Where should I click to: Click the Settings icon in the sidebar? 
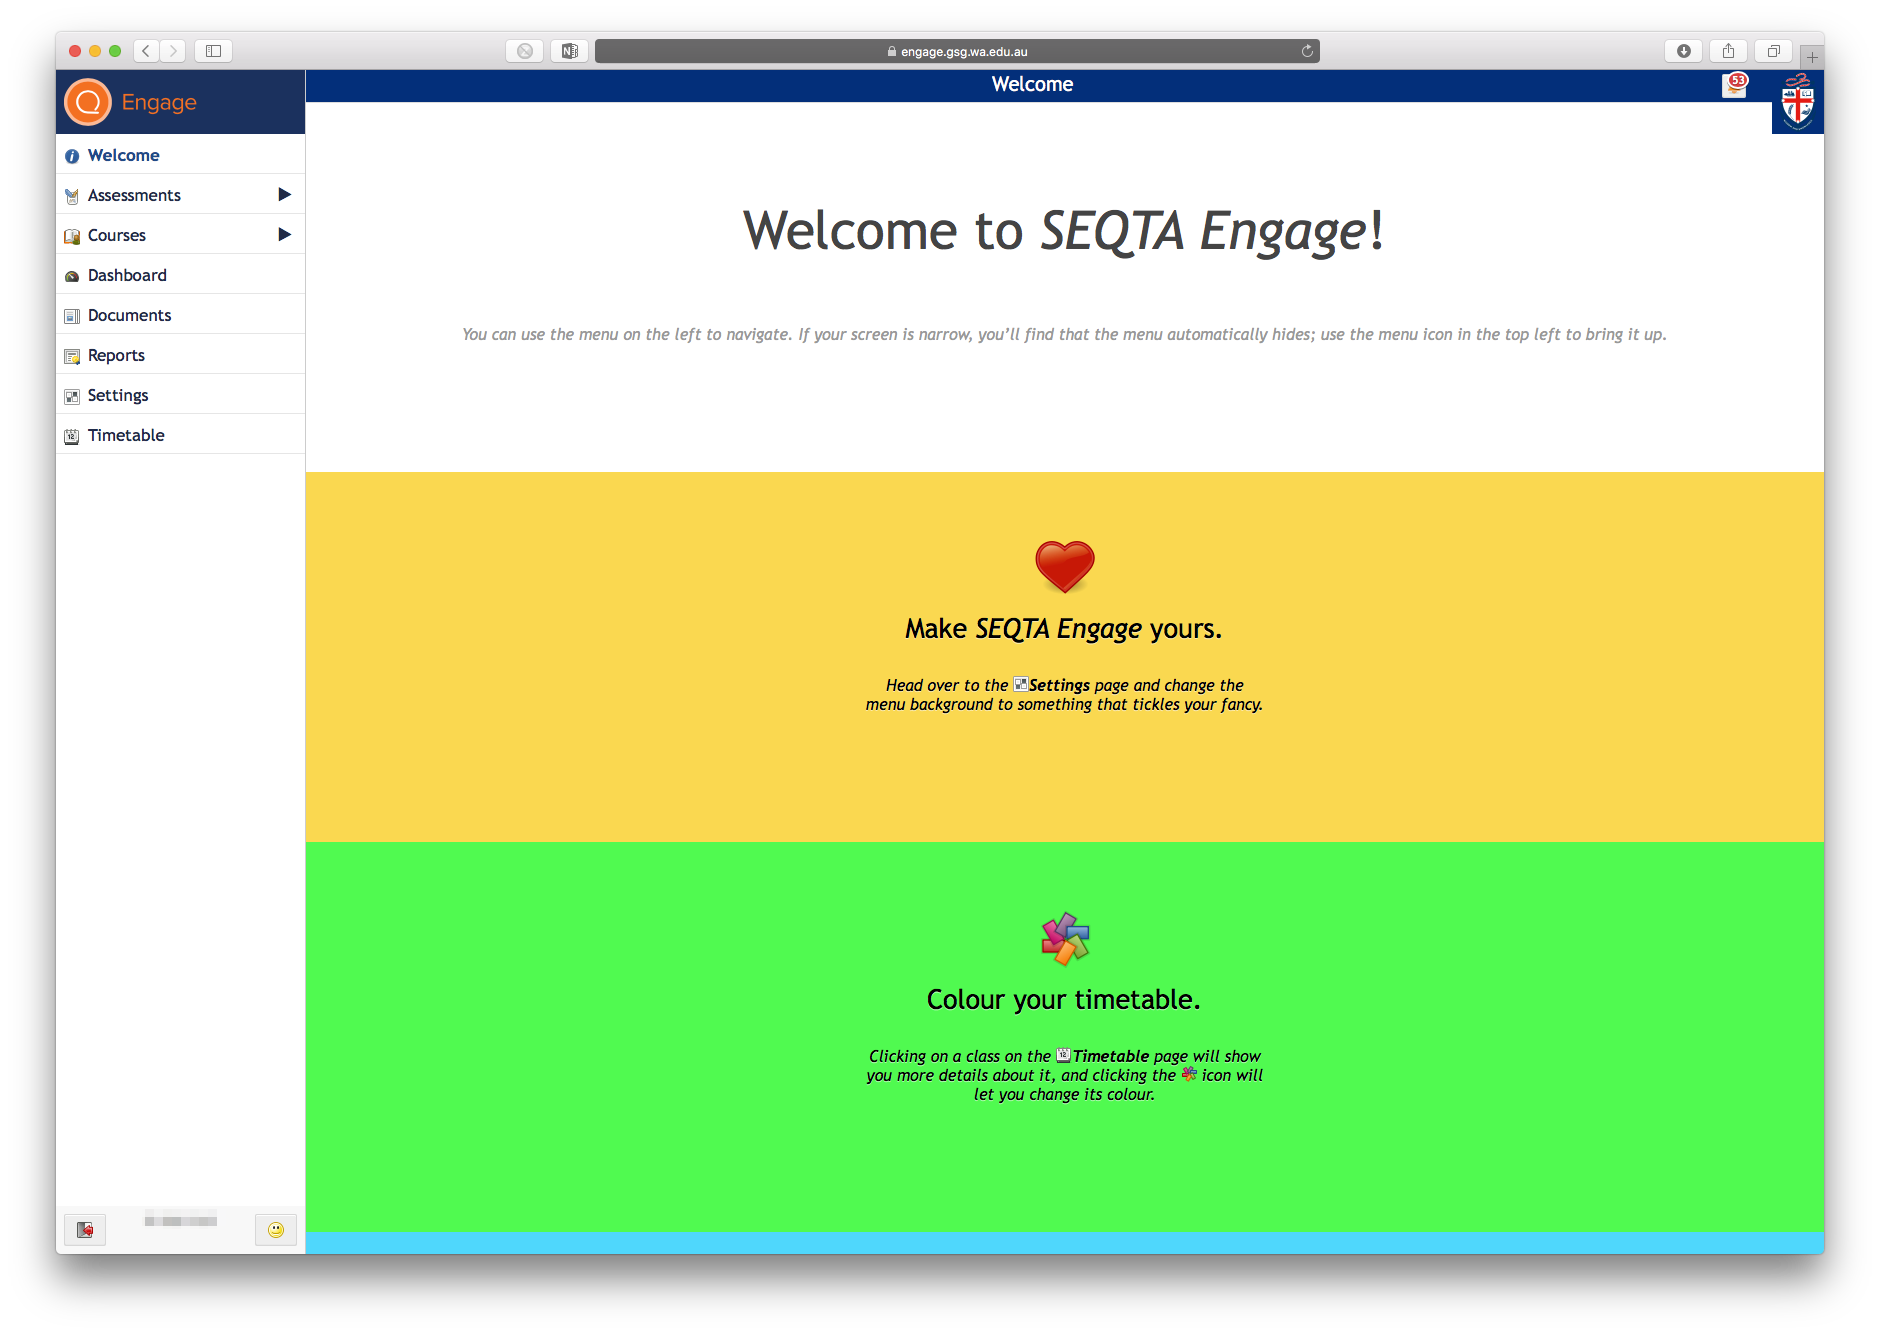(71, 395)
